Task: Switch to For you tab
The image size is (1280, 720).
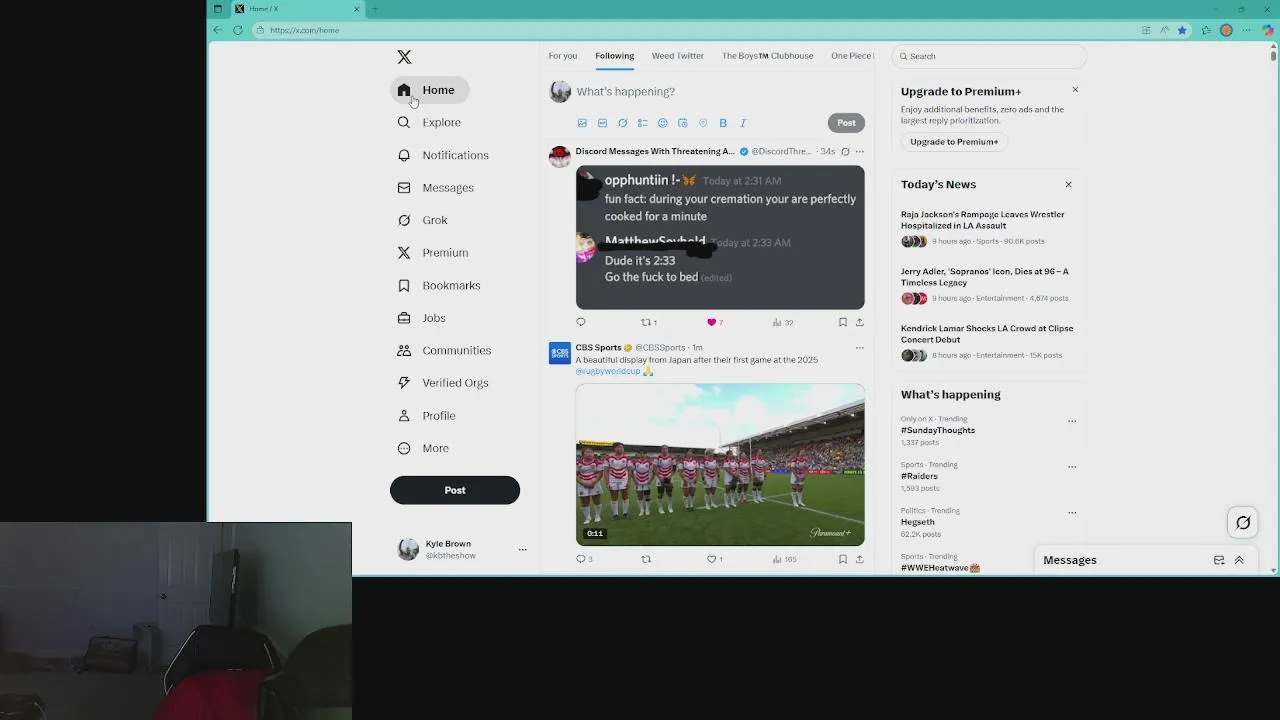Action: coord(563,56)
